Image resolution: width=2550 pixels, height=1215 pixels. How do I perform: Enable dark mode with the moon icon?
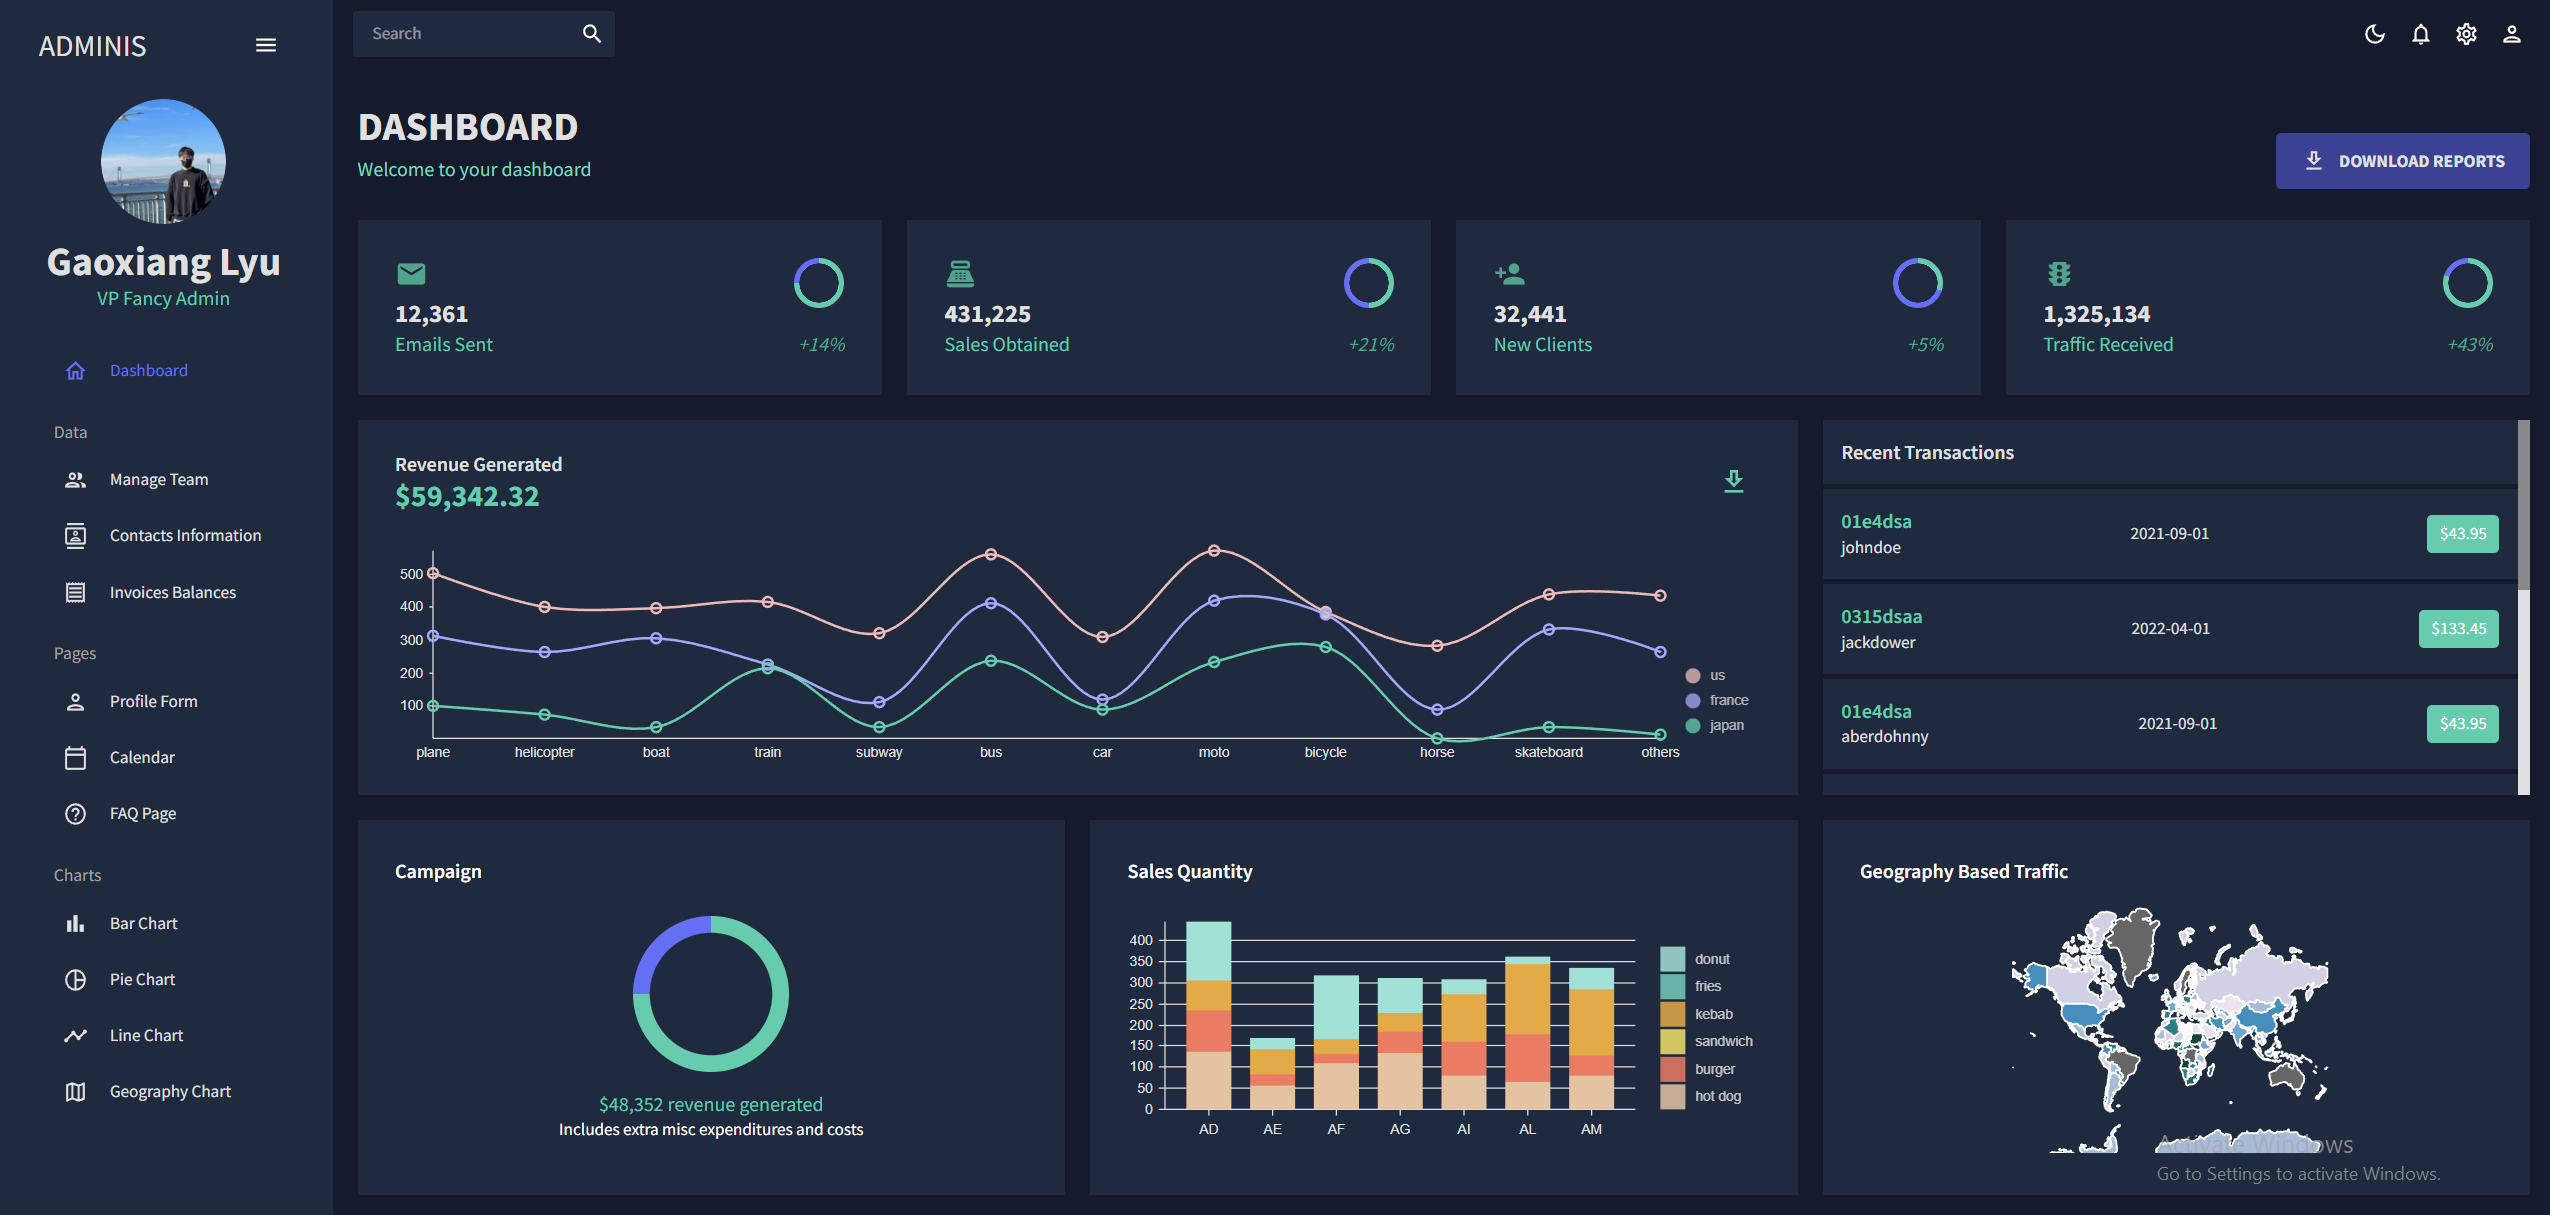pyautogui.click(x=2375, y=33)
